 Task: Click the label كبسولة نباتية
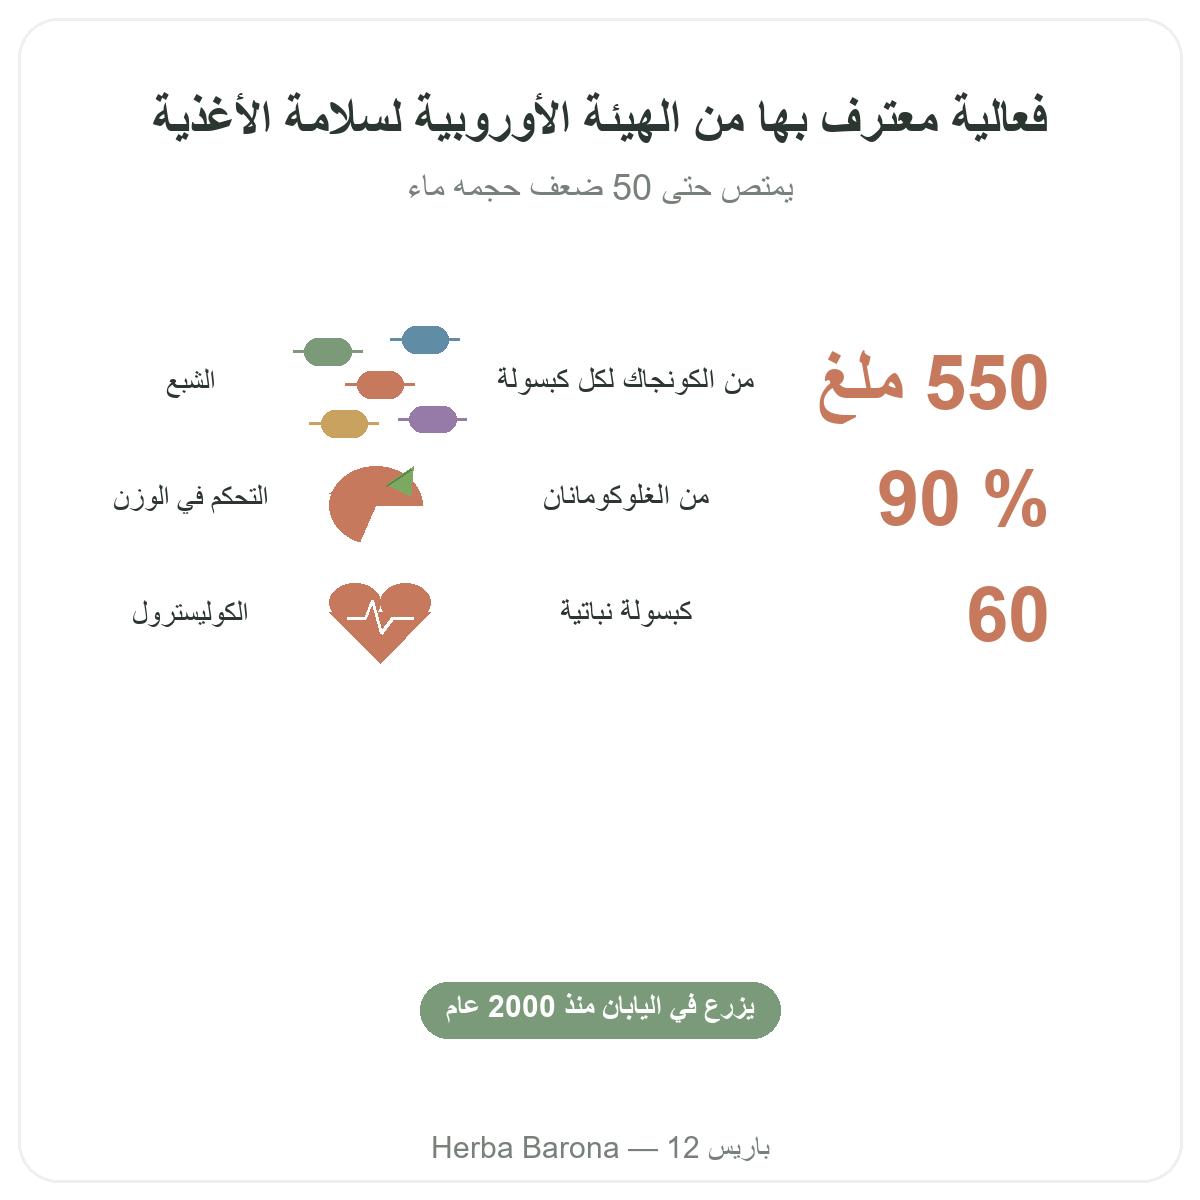626,611
